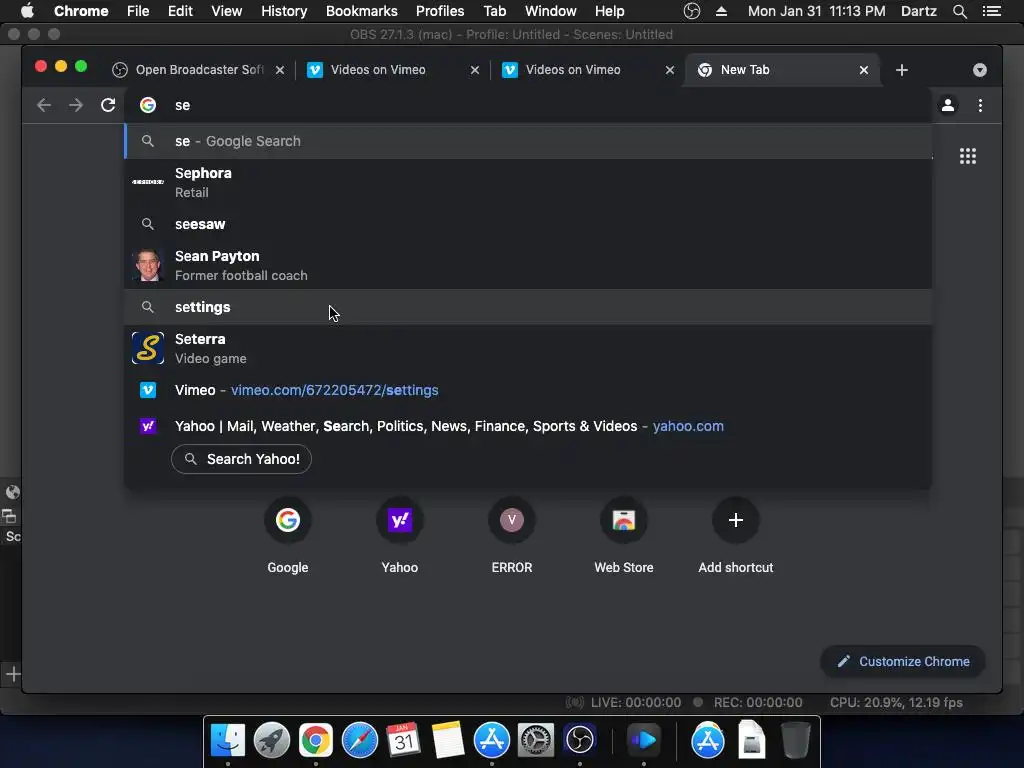Choose the Seterra Video game suggestion

(528, 348)
